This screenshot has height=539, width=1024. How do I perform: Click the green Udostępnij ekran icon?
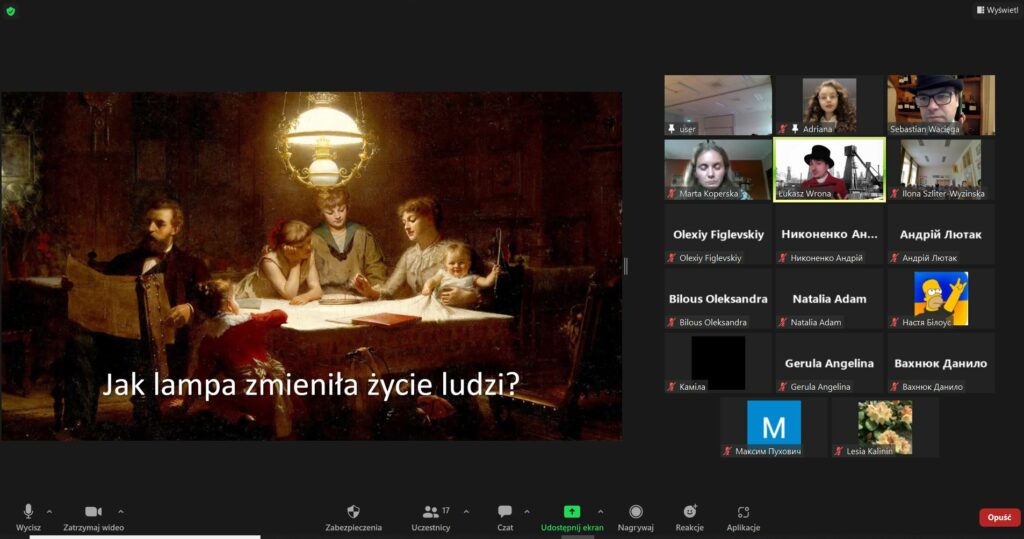coord(572,511)
